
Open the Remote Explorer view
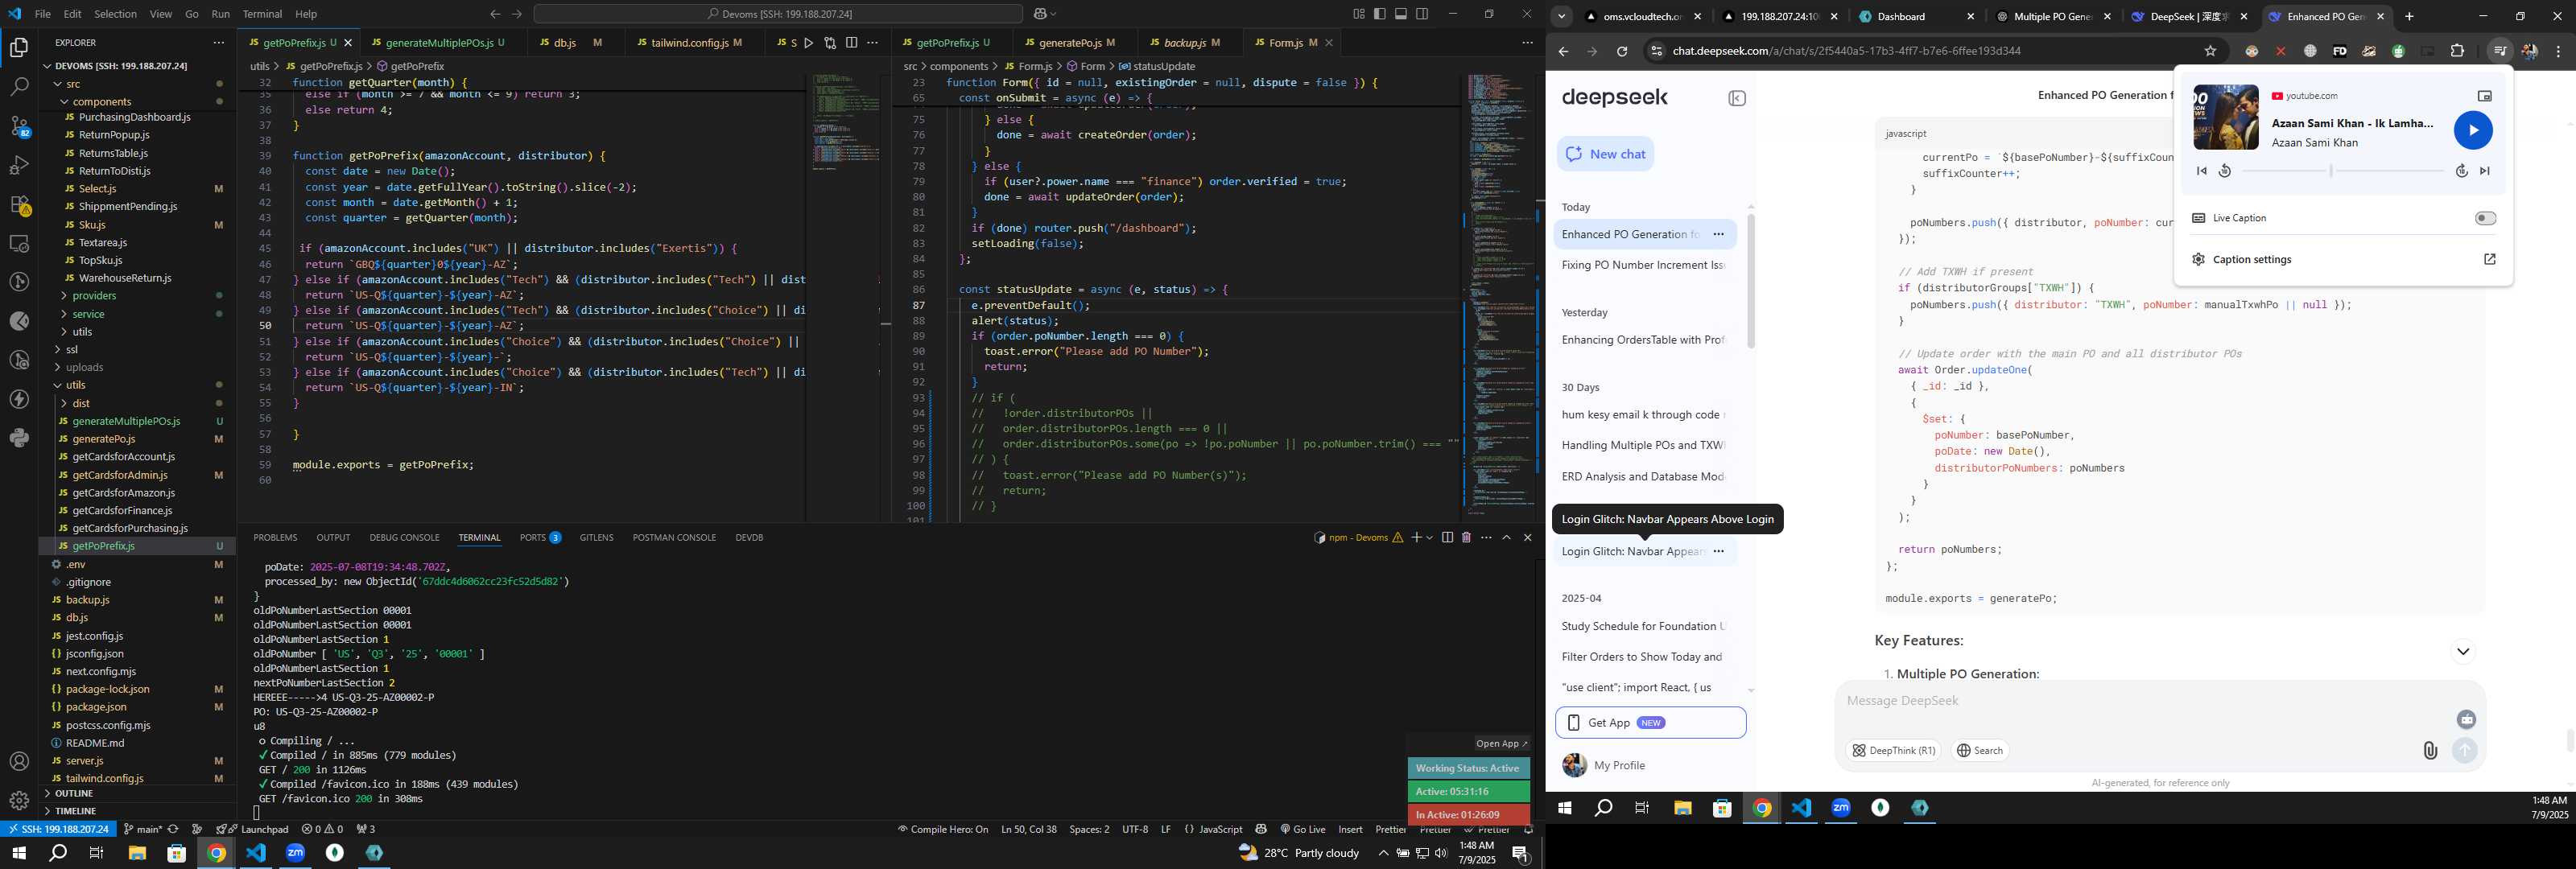19,244
